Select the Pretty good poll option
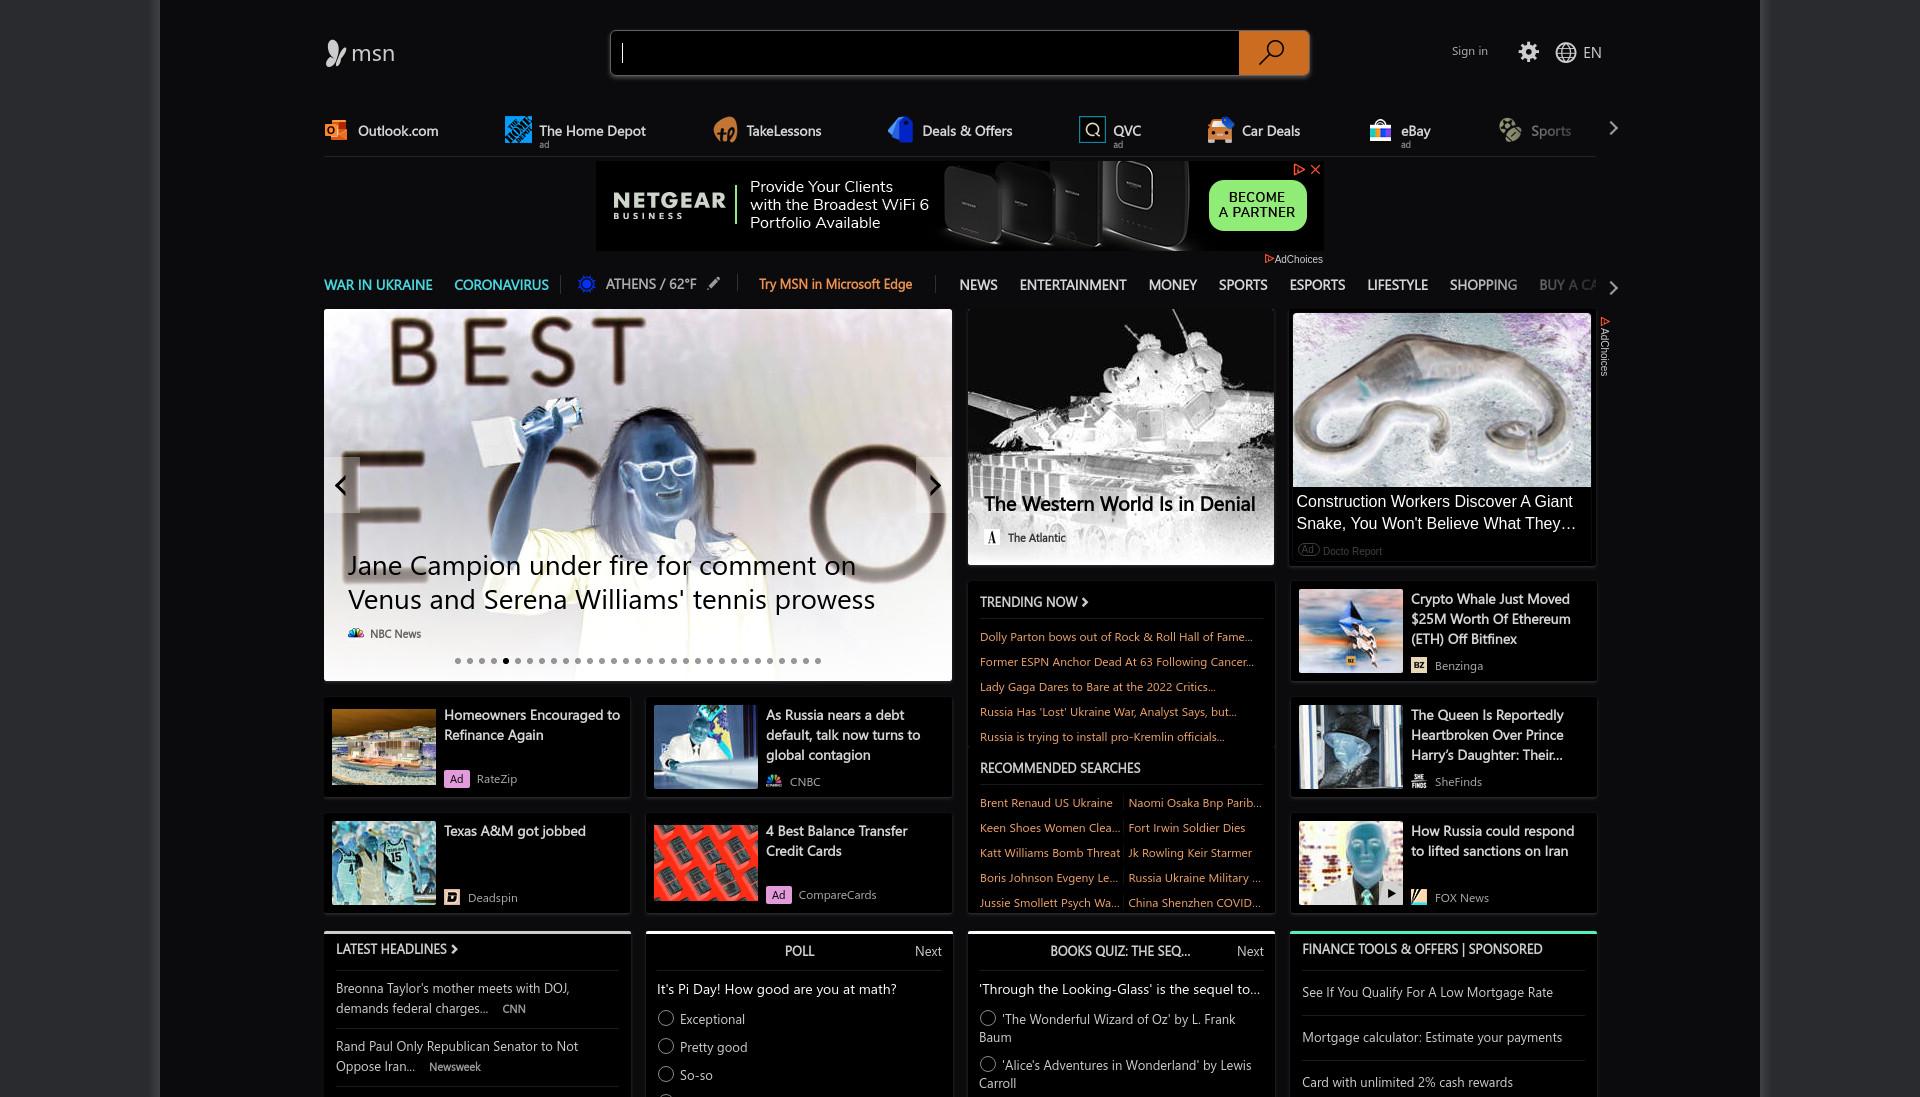Image resolution: width=1920 pixels, height=1097 pixels. (x=666, y=1046)
